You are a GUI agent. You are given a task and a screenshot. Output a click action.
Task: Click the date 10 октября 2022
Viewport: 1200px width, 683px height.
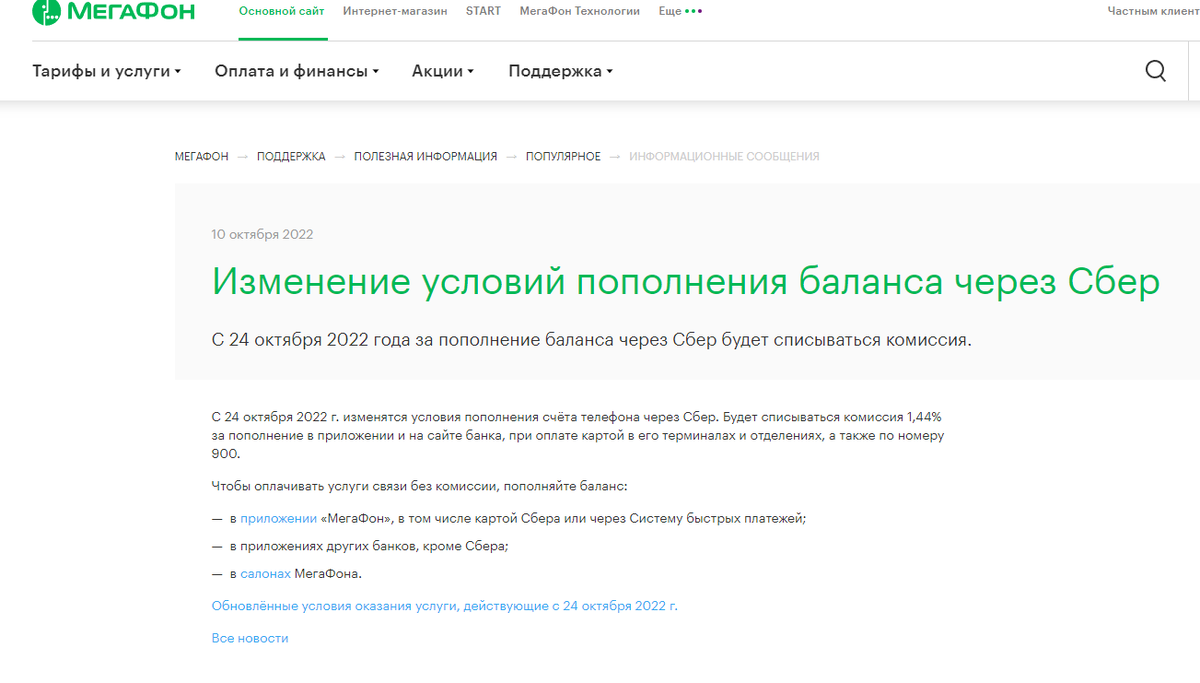pos(262,235)
